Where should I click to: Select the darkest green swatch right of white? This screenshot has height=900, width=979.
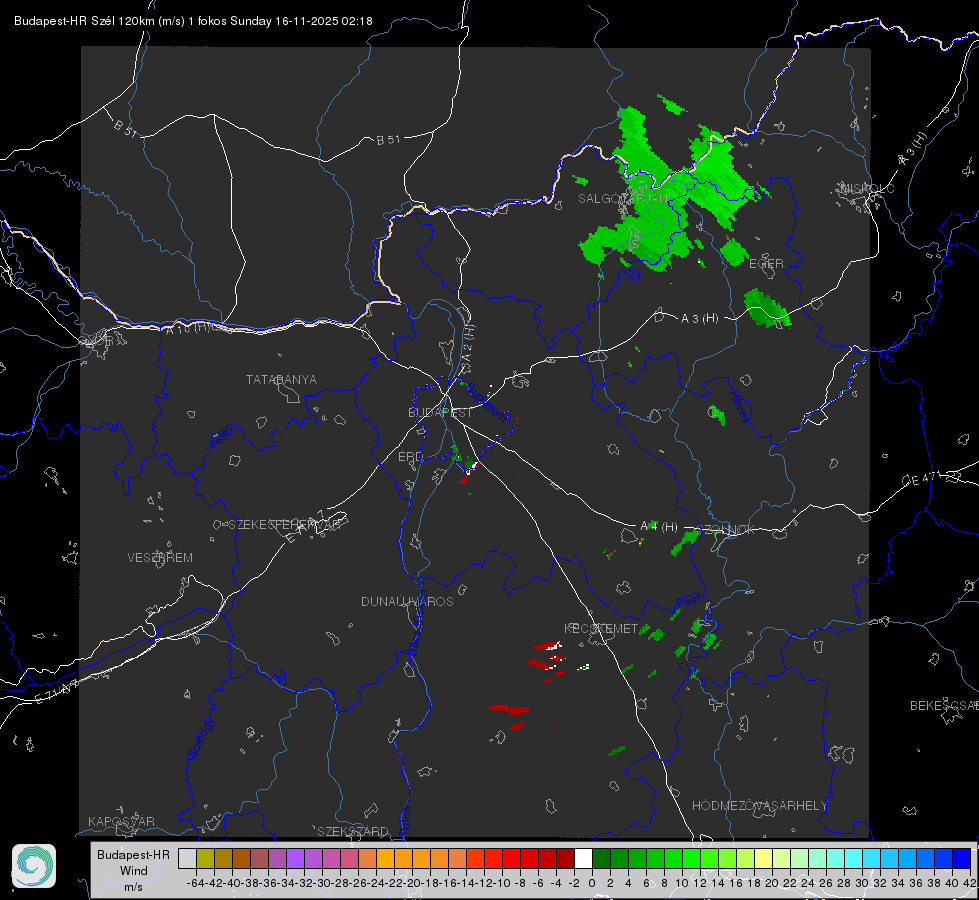(601, 858)
